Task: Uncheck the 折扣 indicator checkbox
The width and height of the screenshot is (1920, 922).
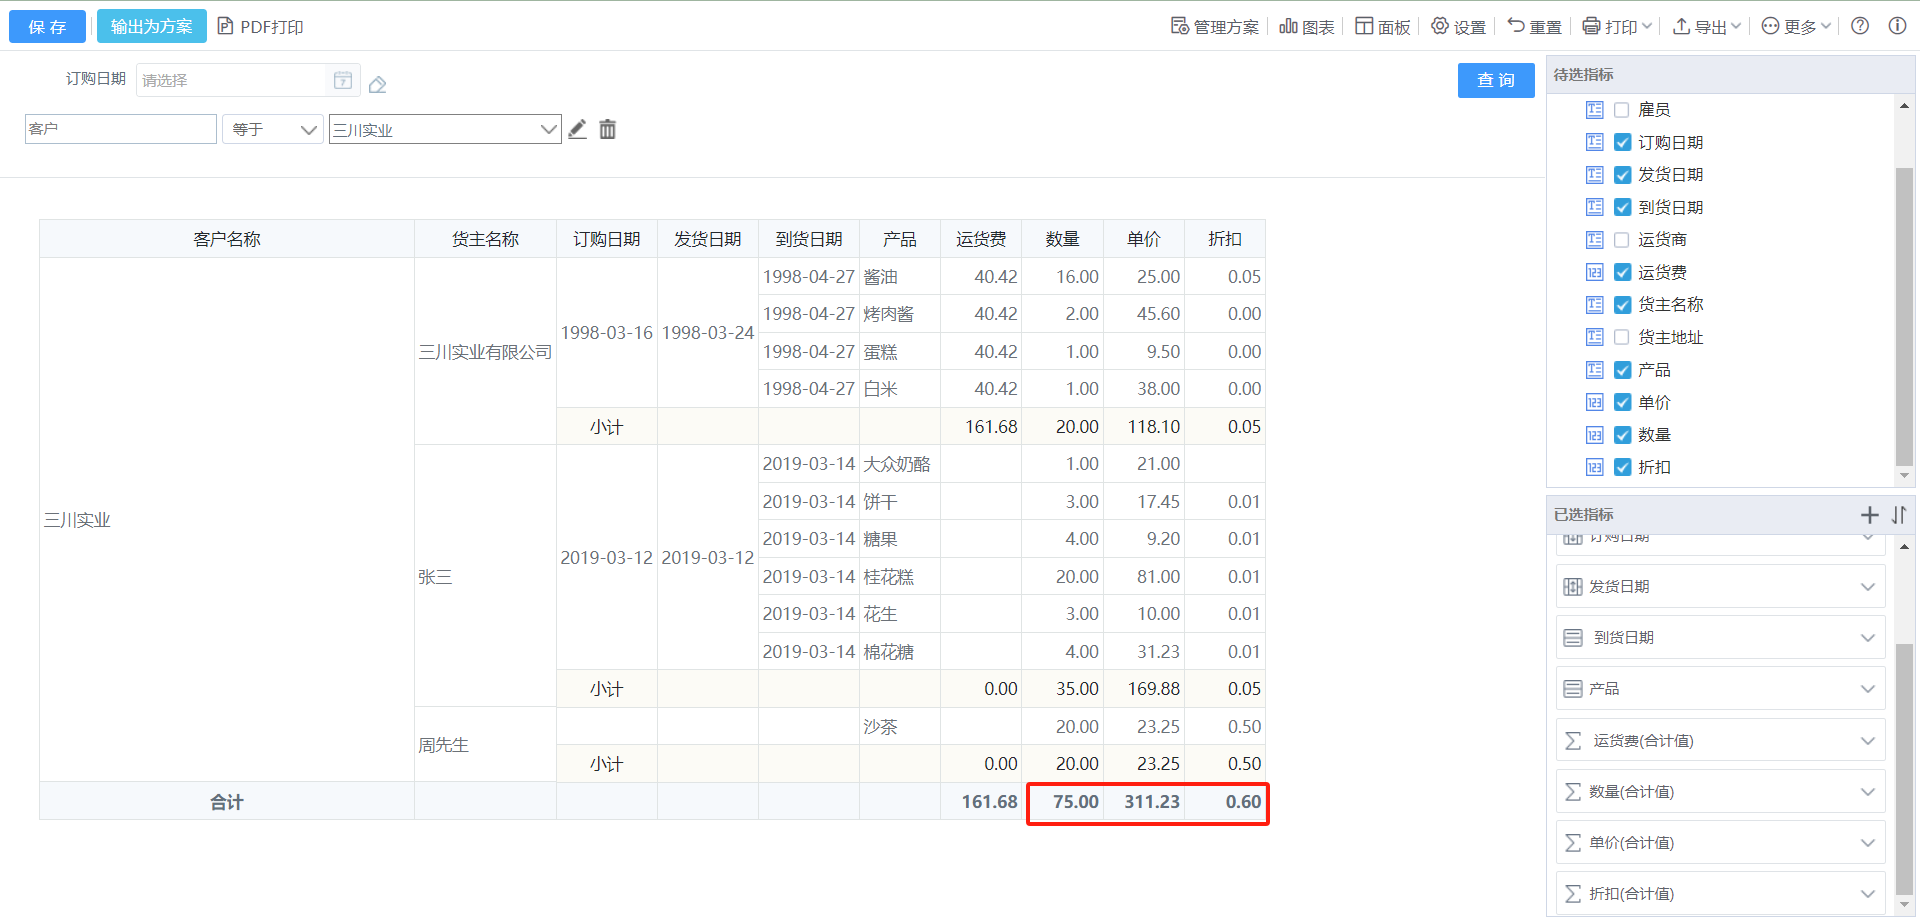Action: tap(1622, 467)
